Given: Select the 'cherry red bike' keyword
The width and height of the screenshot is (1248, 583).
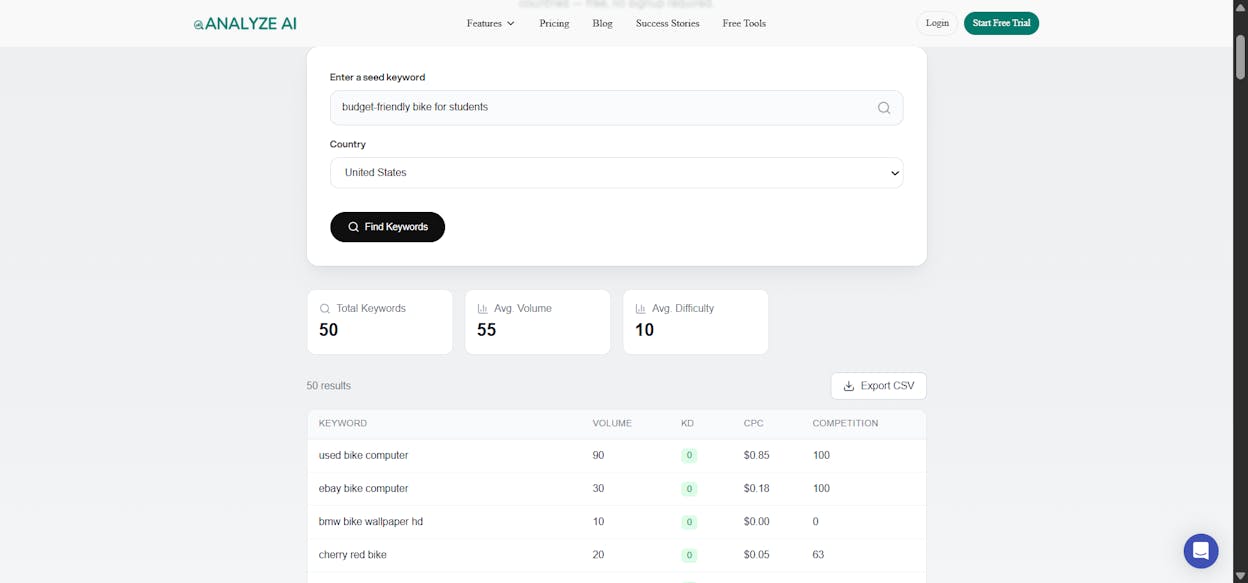Looking at the screenshot, I should click(x=352, y=554).
